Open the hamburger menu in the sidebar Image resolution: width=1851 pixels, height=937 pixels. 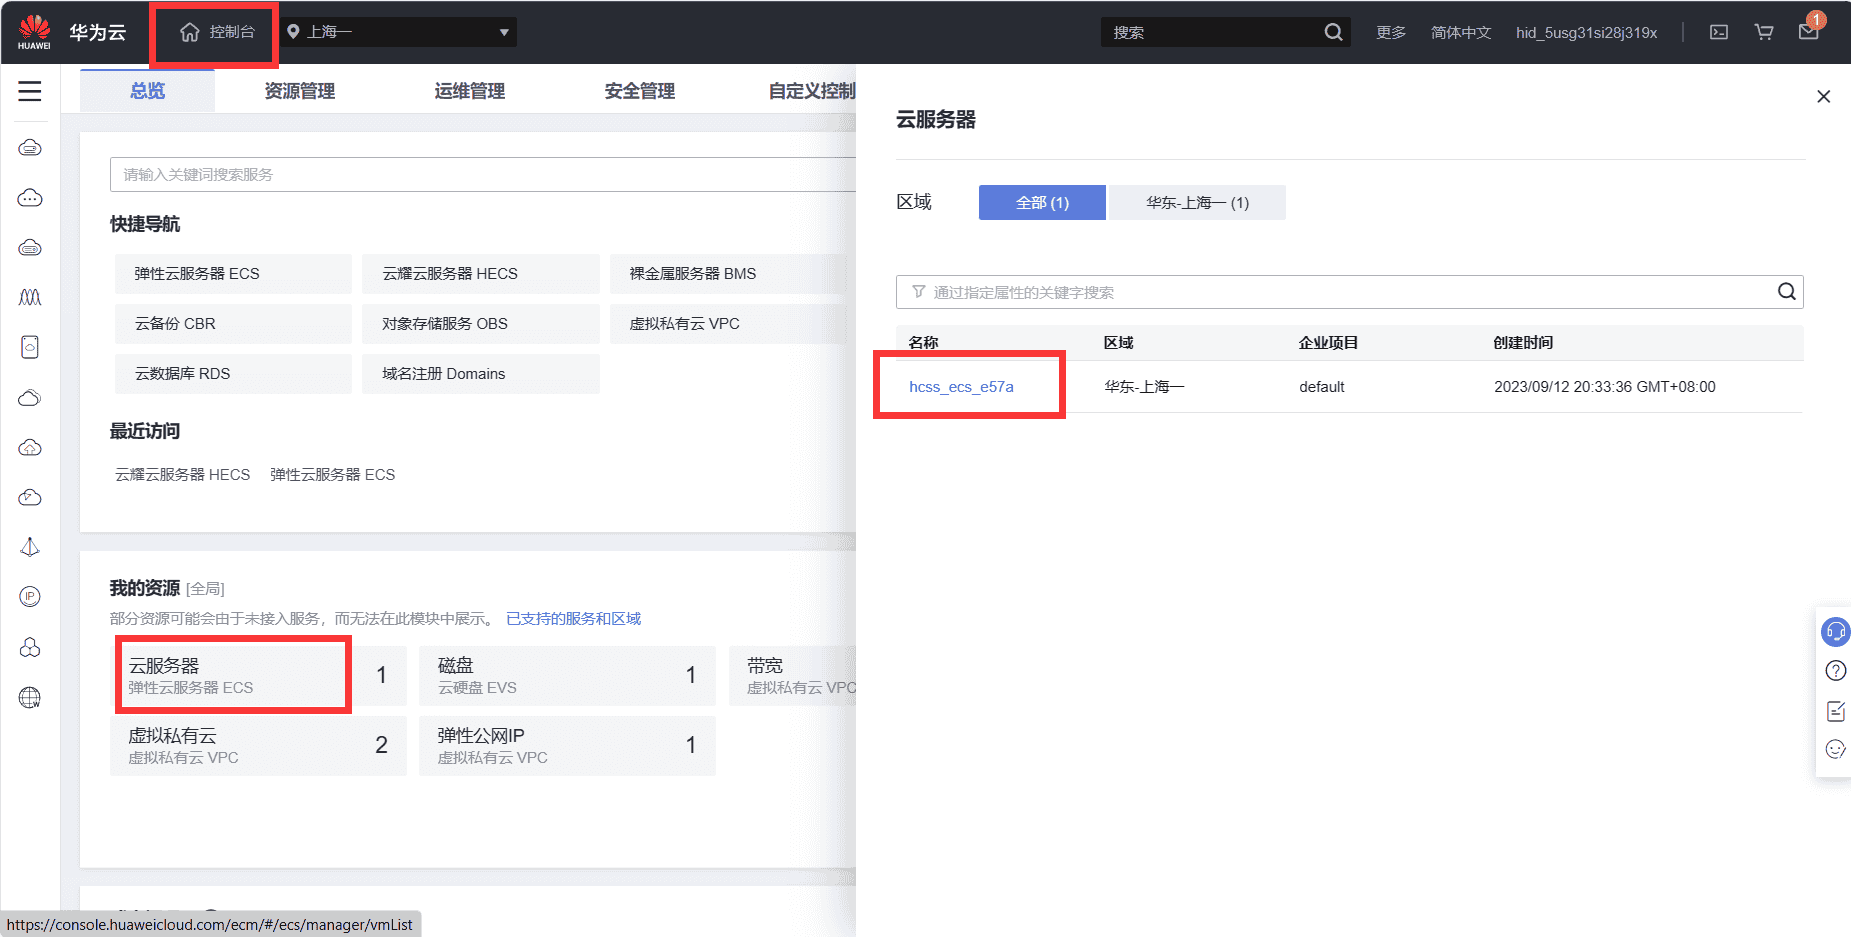tap(29, 90)
